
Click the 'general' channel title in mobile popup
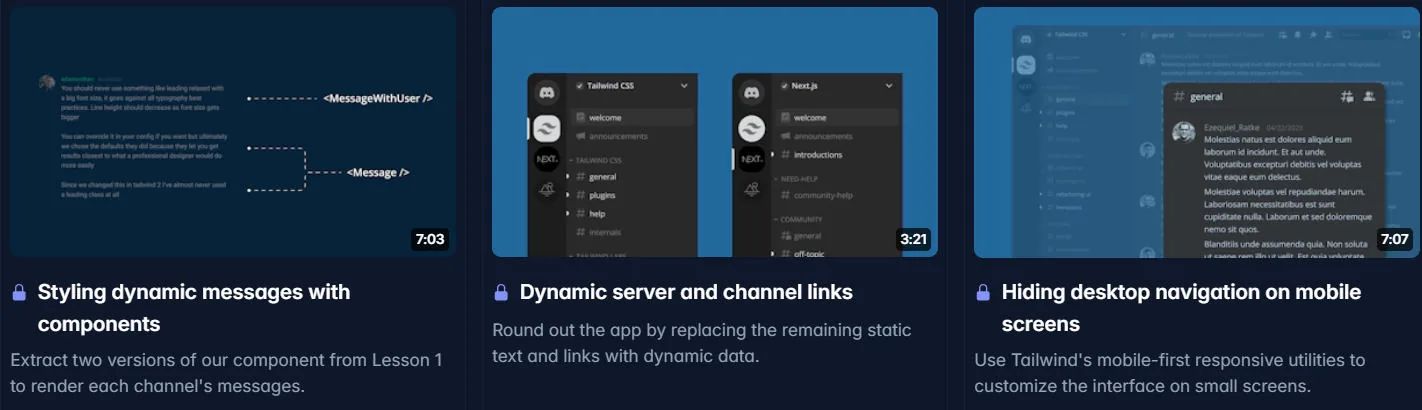[1207, 97]
